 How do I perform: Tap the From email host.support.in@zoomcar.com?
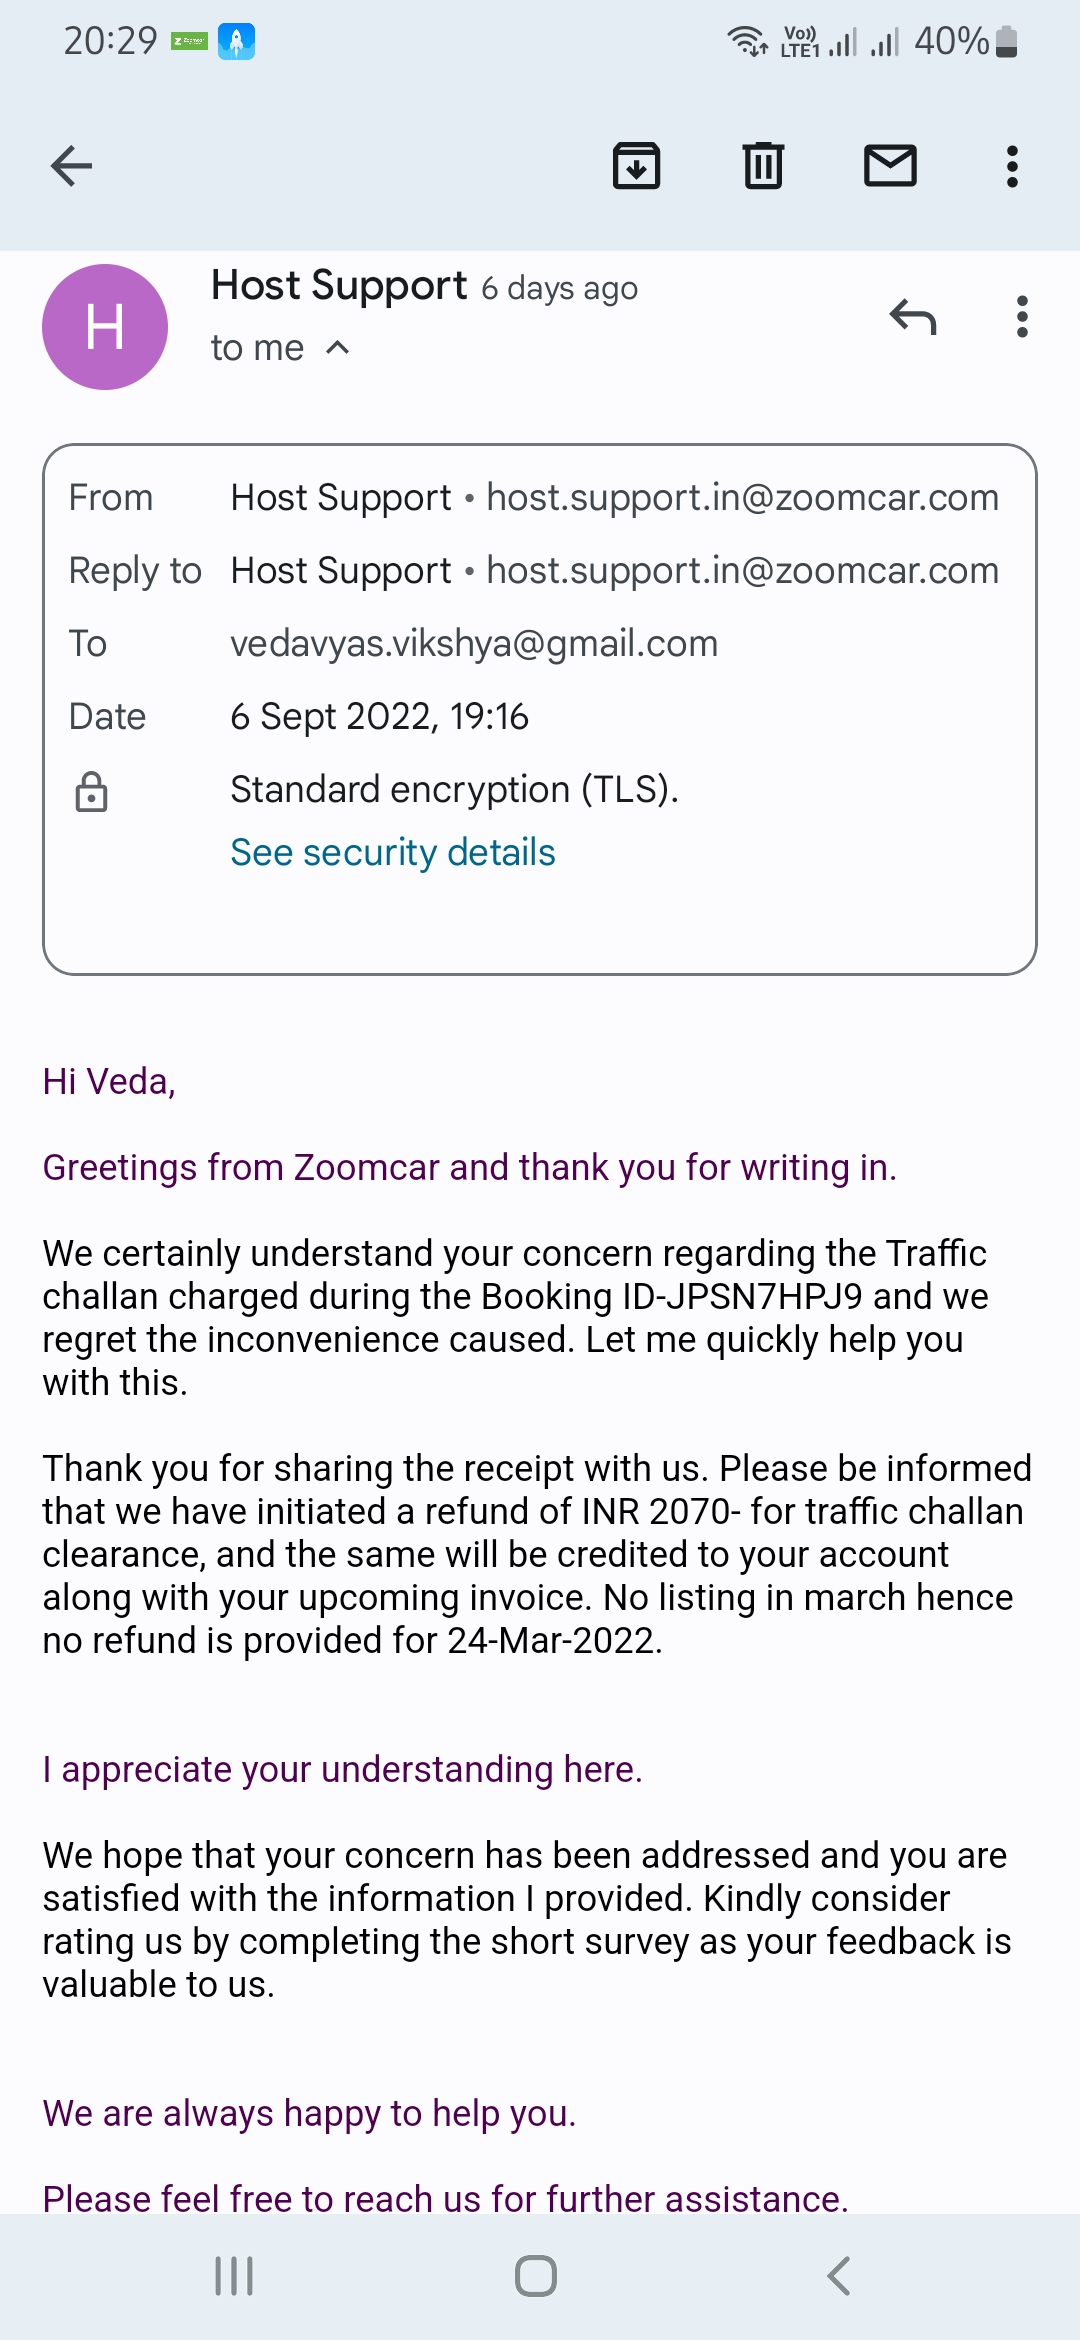742,498
